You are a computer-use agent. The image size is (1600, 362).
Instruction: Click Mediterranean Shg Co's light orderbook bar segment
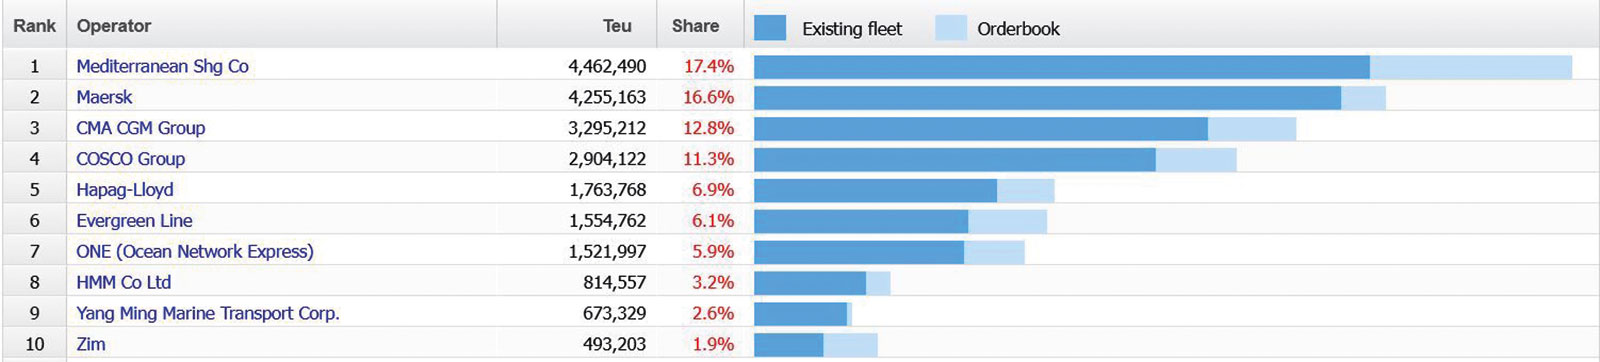click(x=1471, y=67)
